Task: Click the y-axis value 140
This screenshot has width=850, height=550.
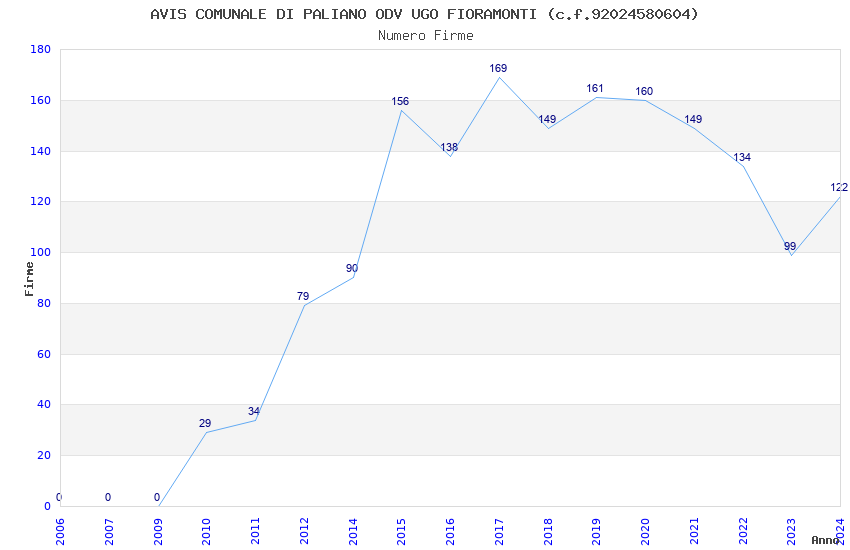Action: [40, 151]
